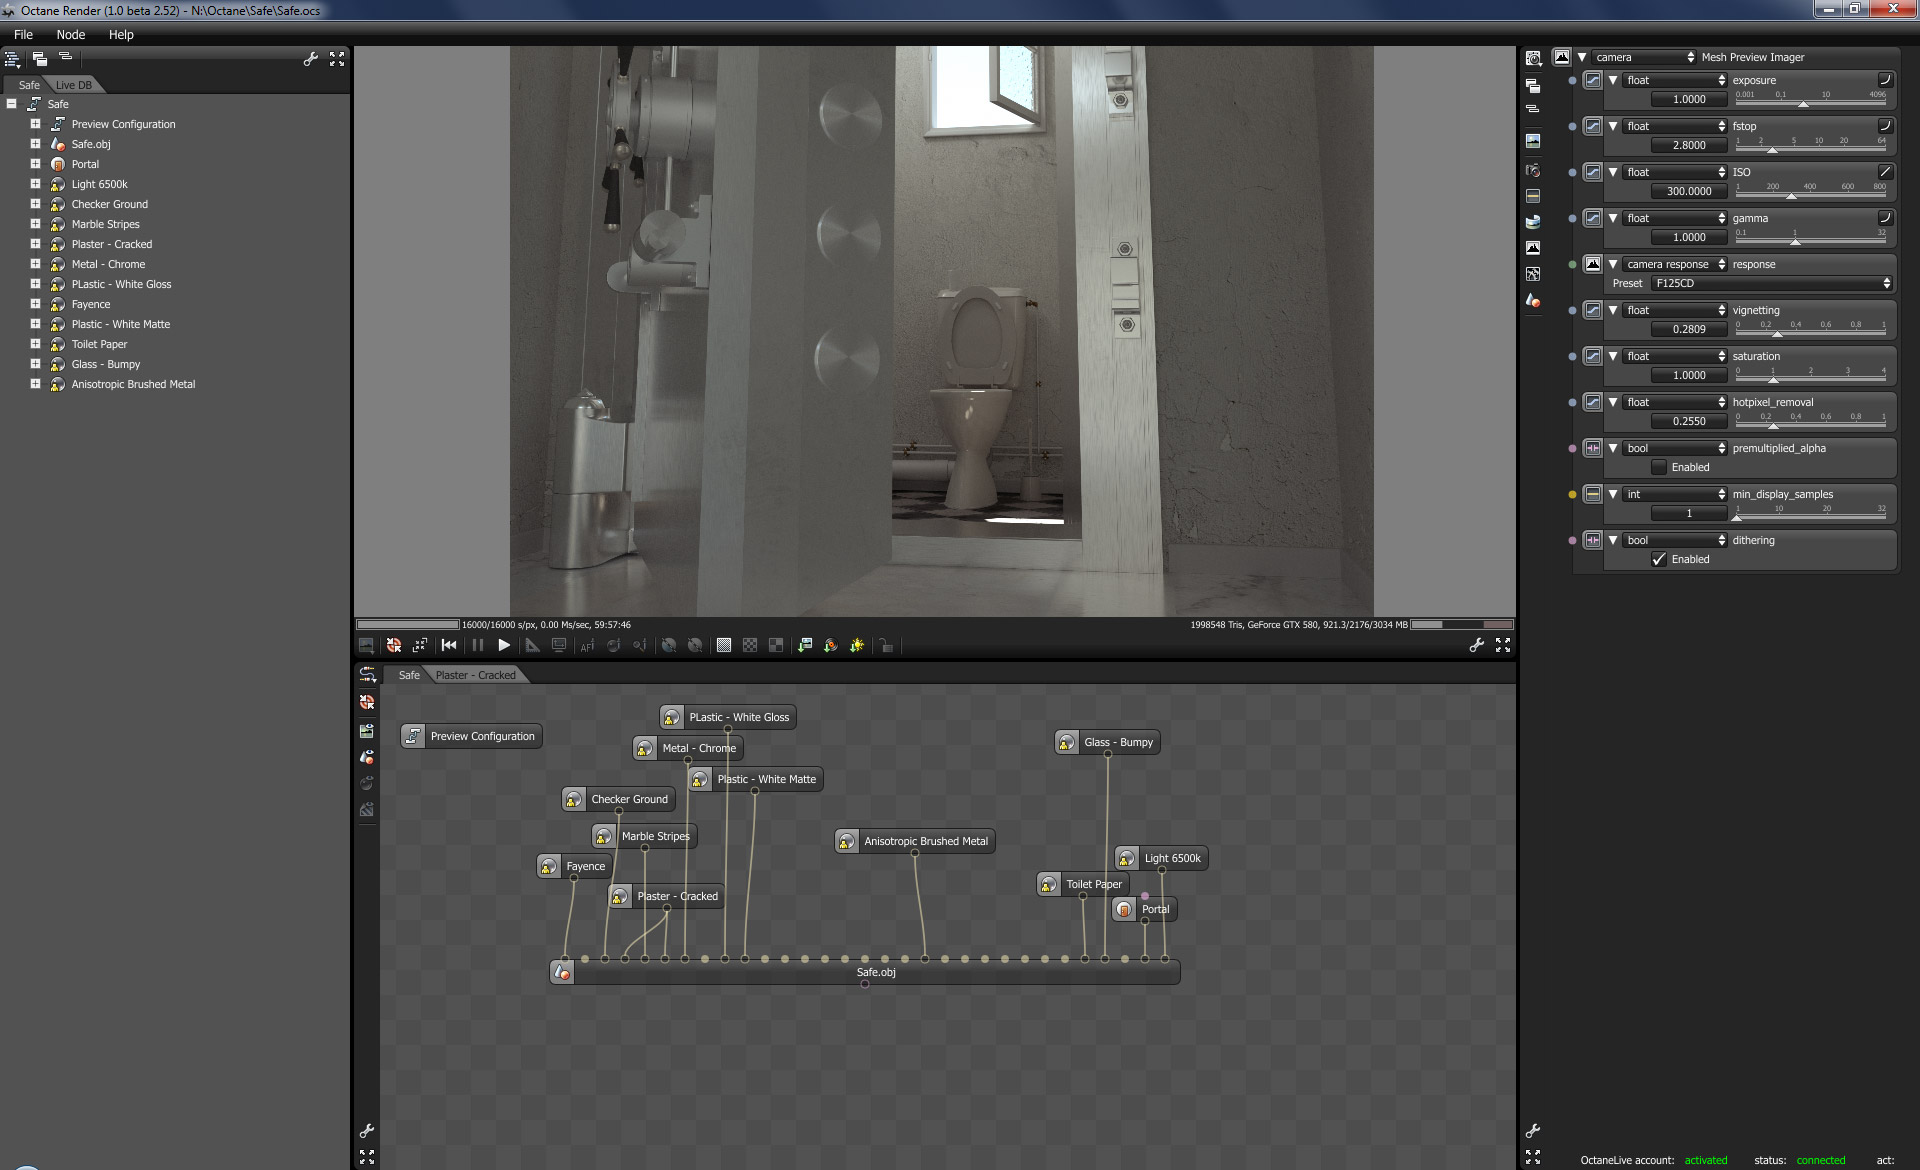Switch to the Live DB tab
The image size is (1920, 1170).
pos(73,85)
